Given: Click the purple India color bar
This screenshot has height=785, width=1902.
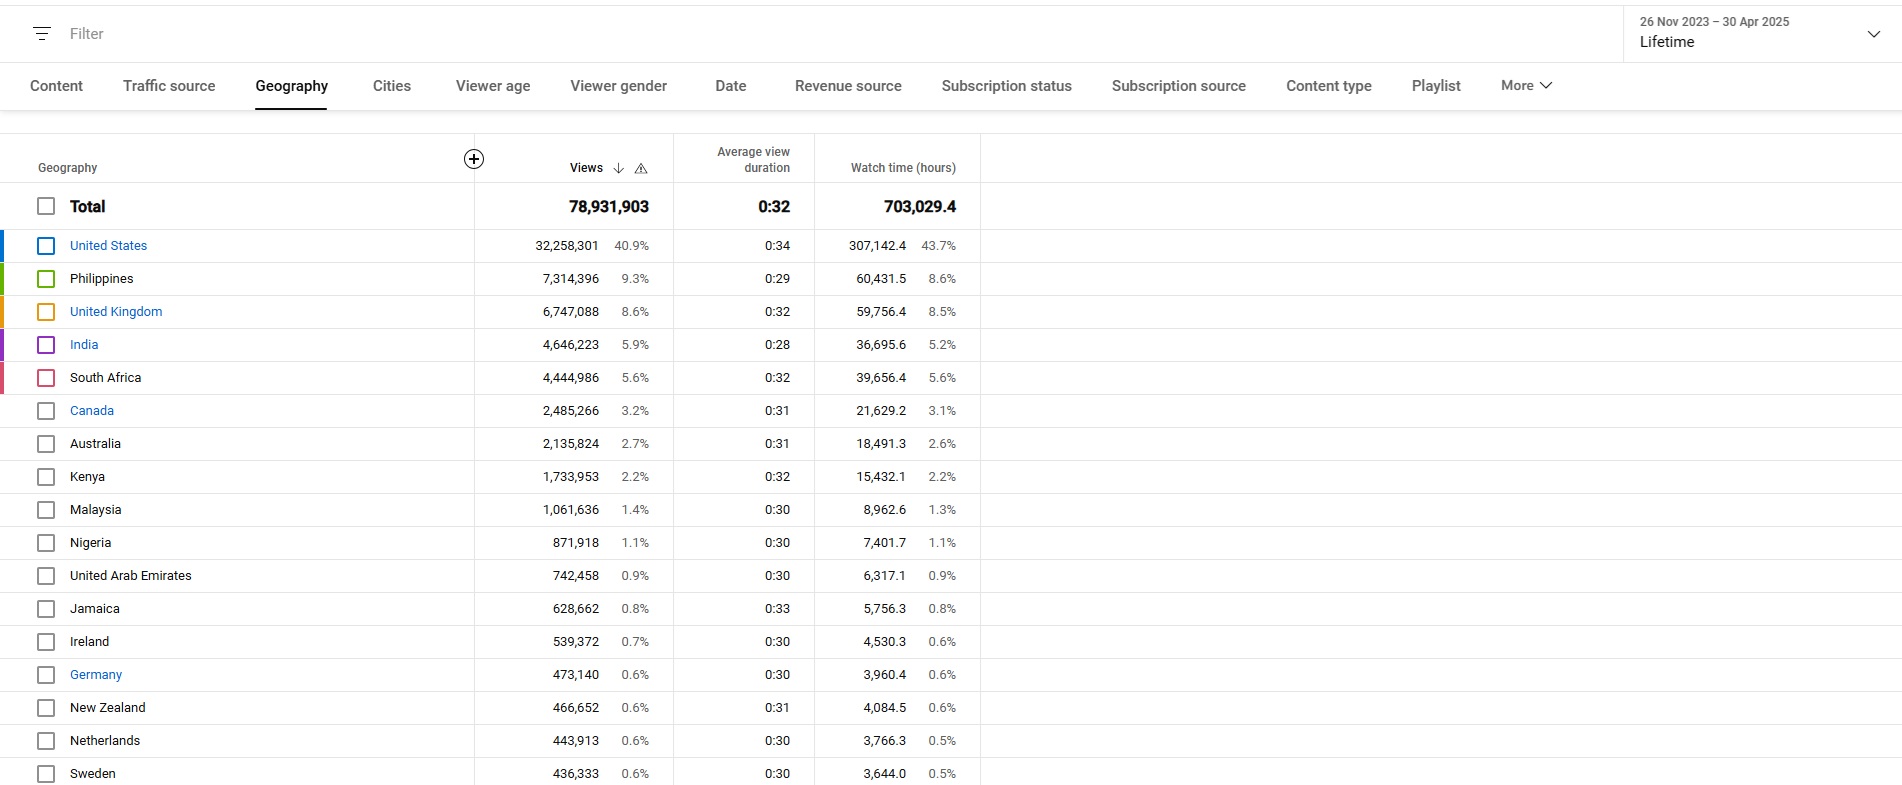Looking at the screenshot, I should coord(2,345).
